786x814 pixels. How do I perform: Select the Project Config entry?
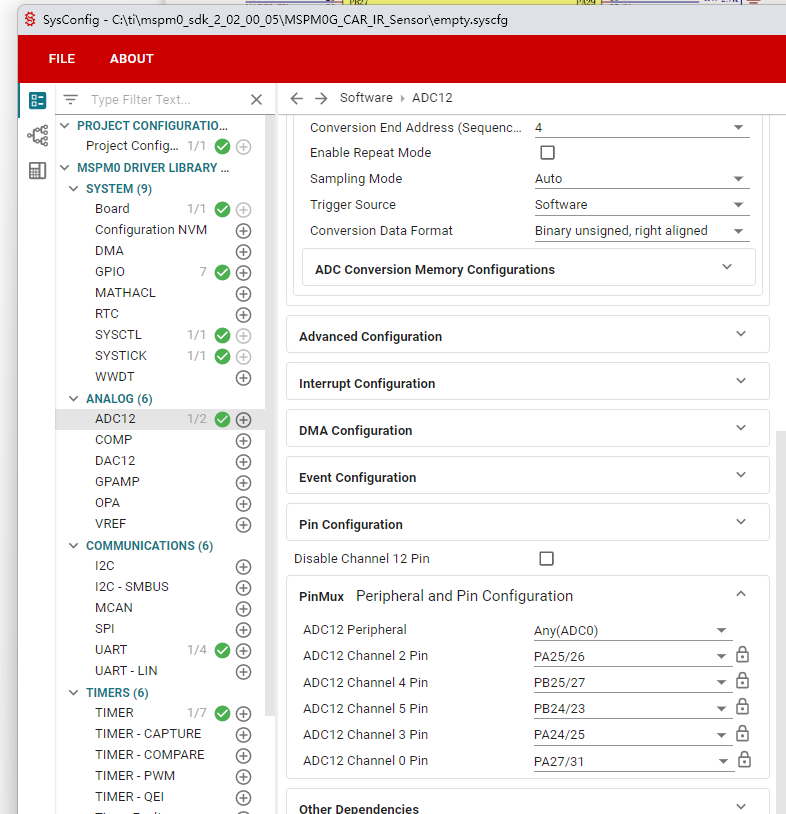[132, 146]
